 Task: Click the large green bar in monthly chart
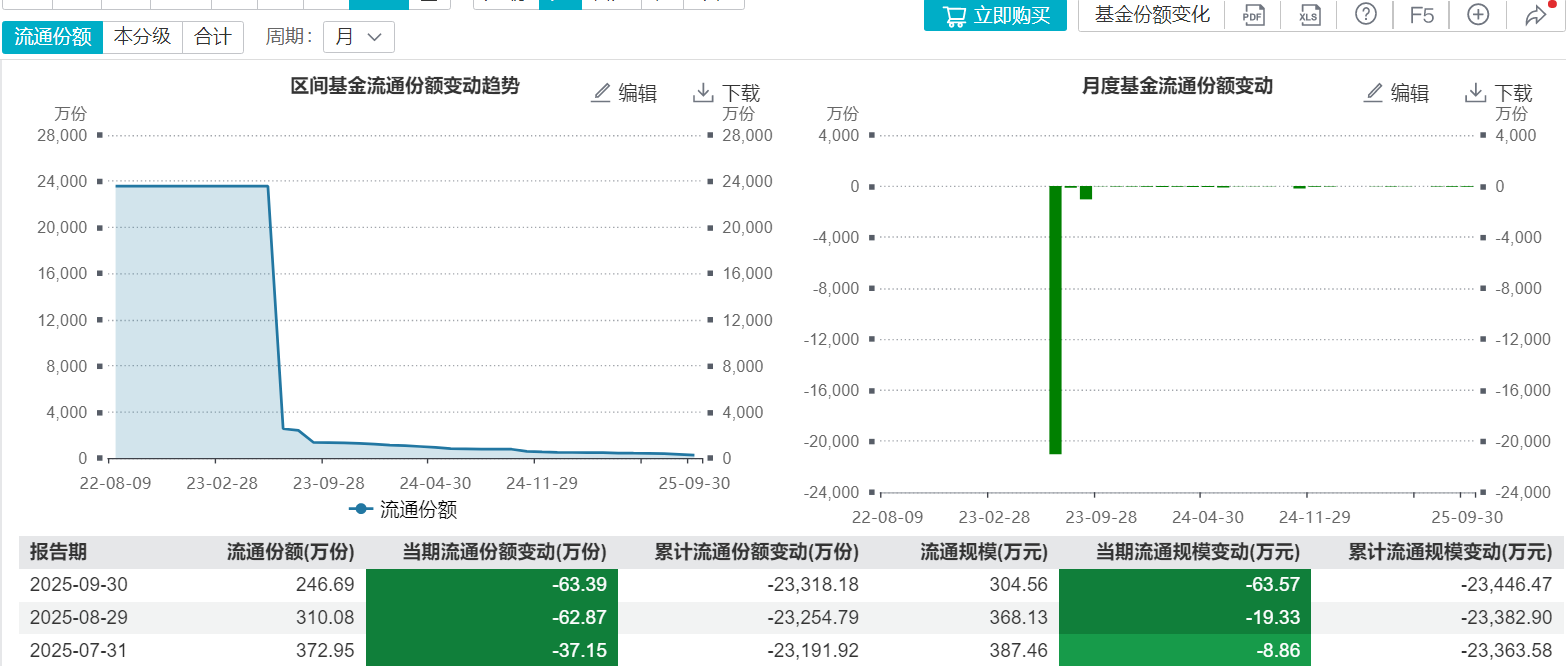pyautogui.click(x=1055, y=320)
